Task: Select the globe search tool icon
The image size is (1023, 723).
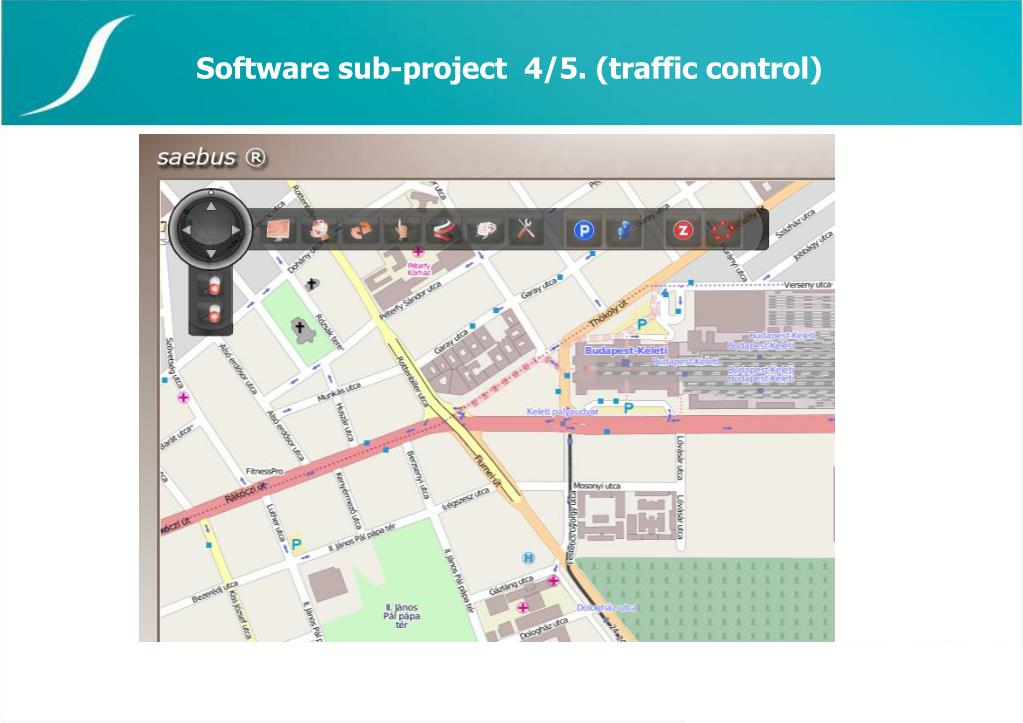Action: tap(320, 230)
